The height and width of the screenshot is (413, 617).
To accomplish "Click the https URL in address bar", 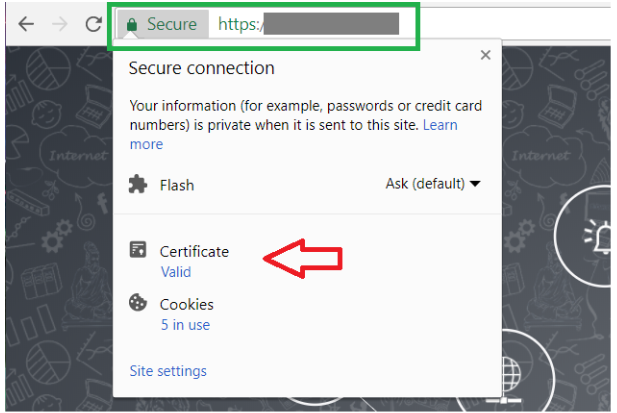I will [x=308, y=24].
